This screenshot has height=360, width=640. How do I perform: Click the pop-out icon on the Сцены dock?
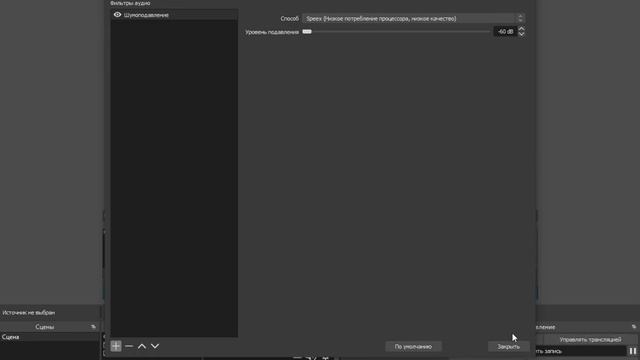tap(93, 327)
